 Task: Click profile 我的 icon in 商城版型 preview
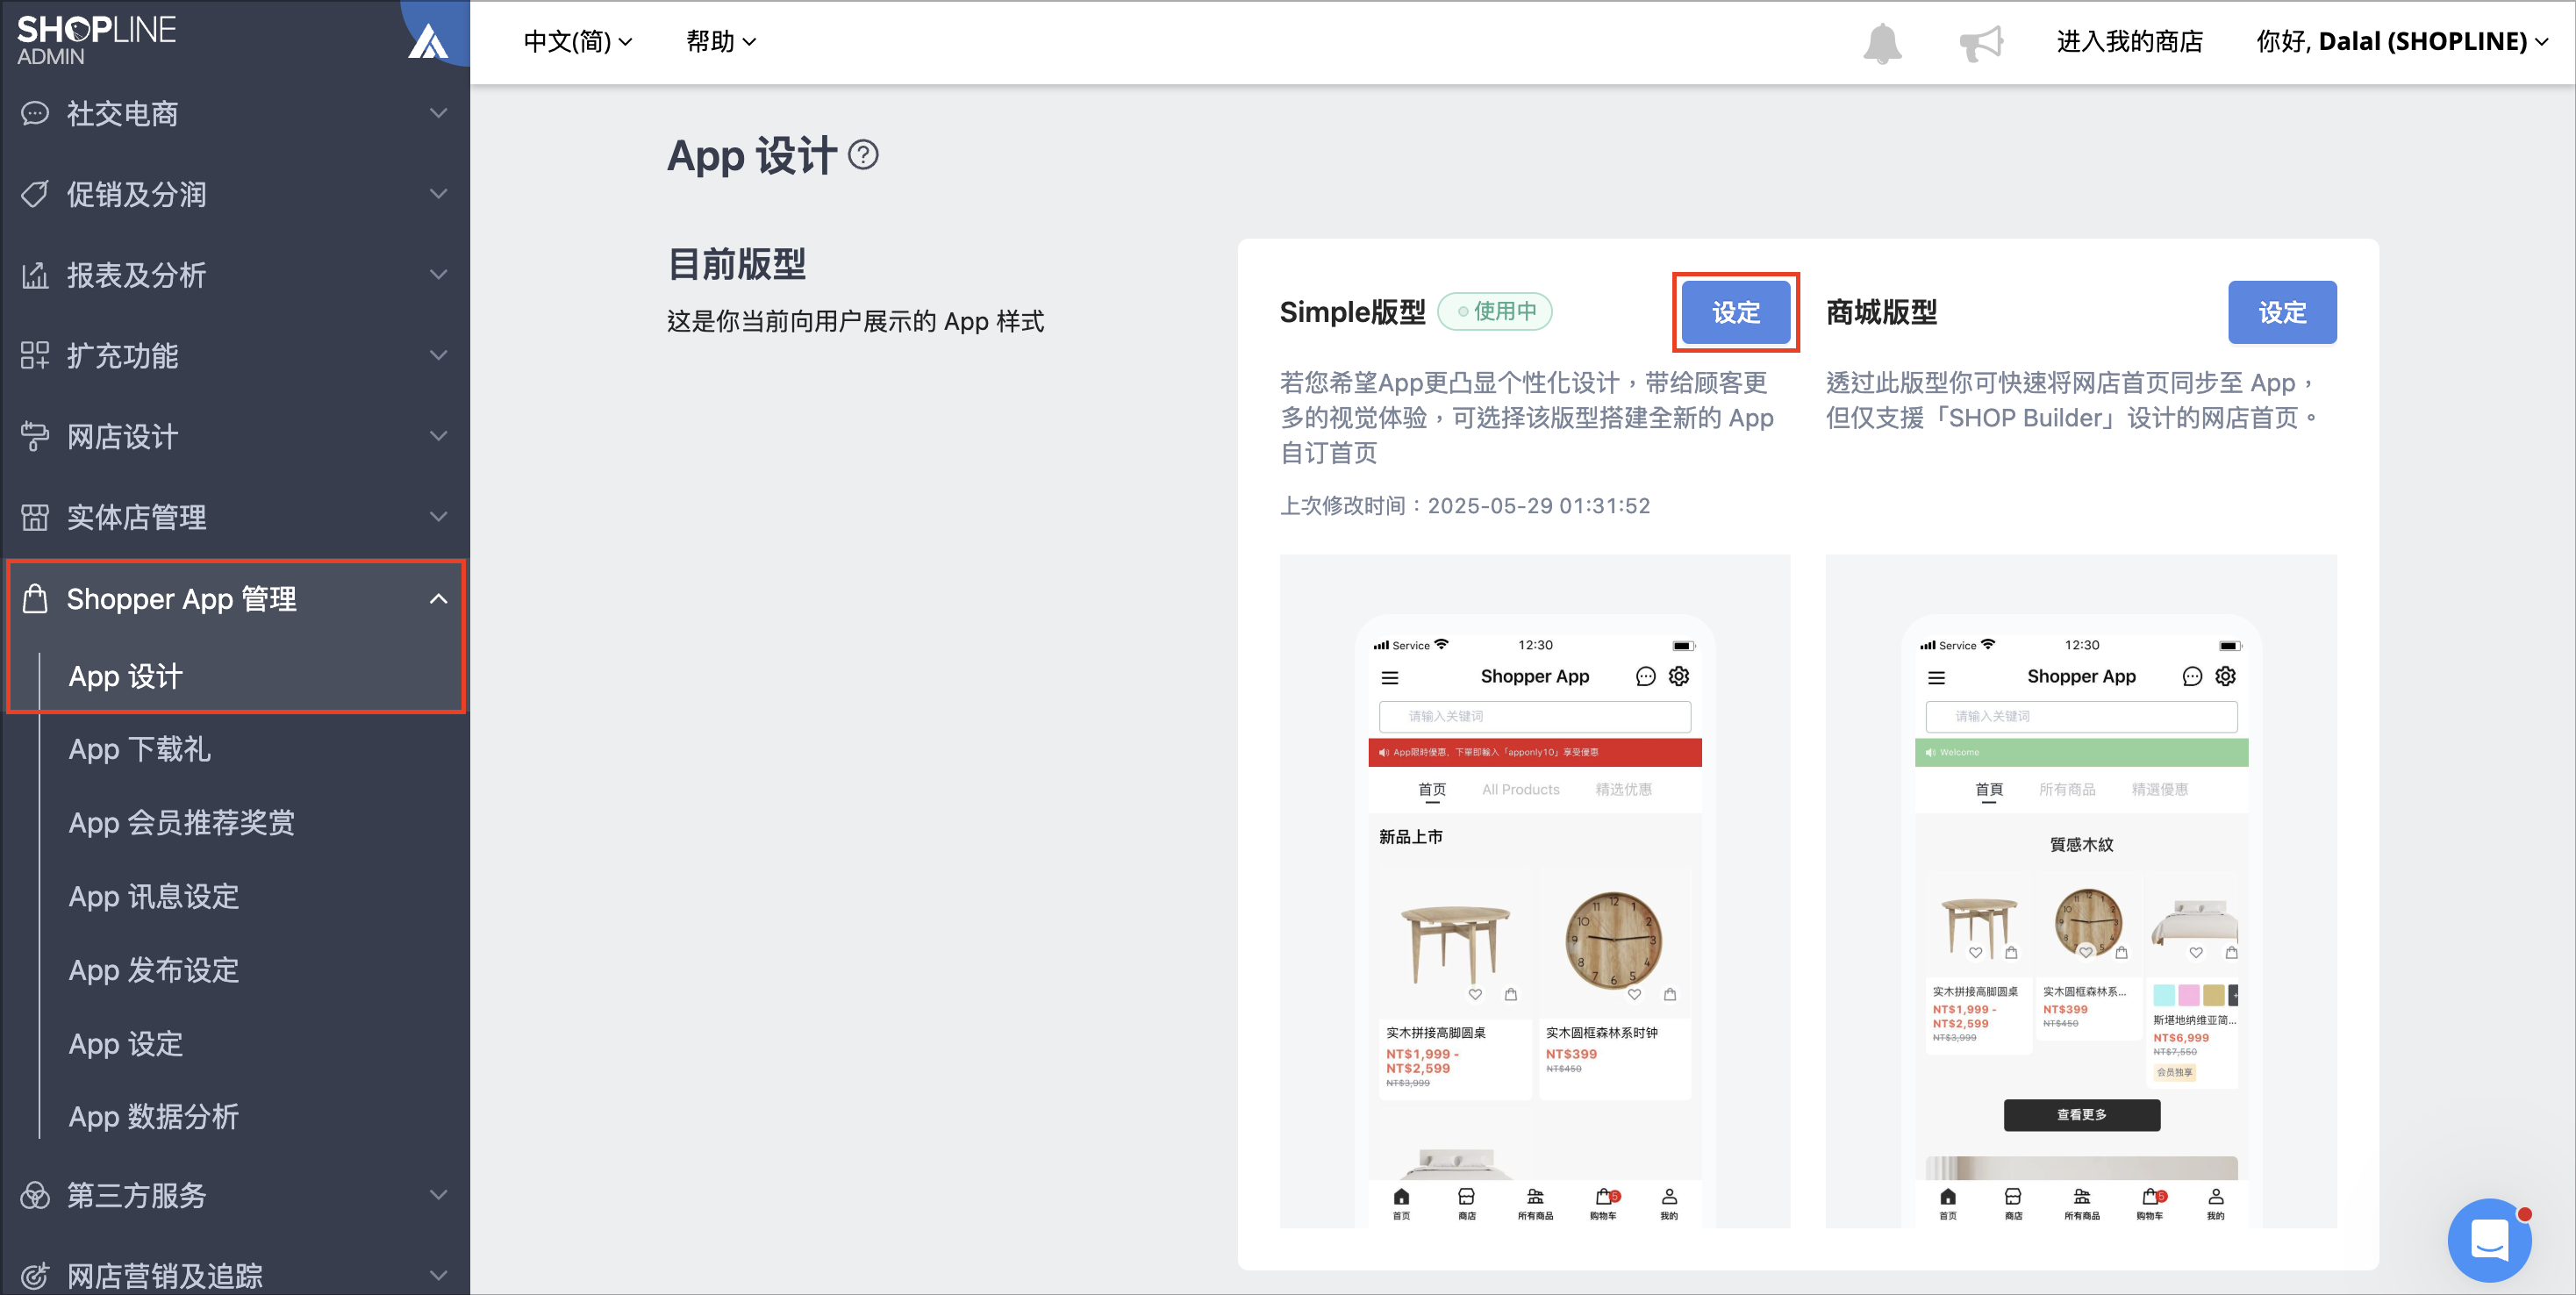pos(2216,1197)
